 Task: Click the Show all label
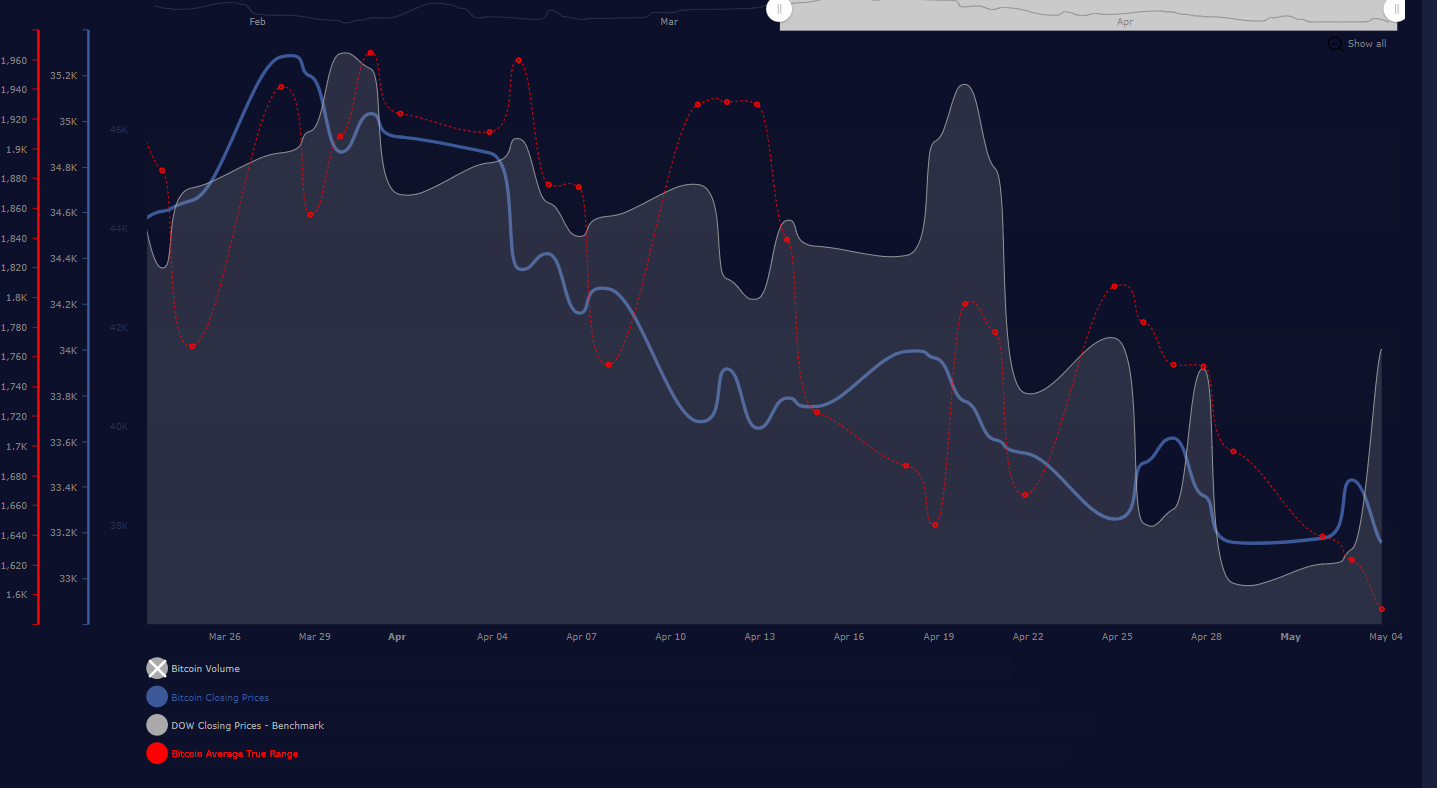[x=1367, y=44]
